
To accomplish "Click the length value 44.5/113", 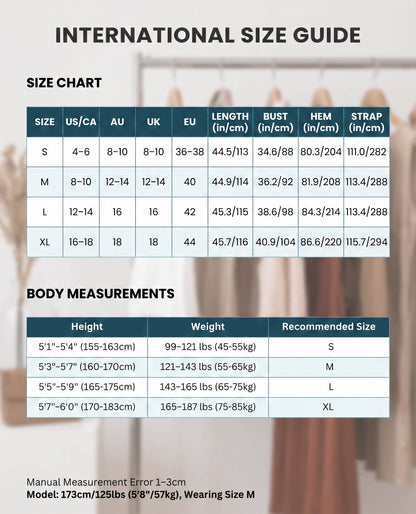I will (x=230, y=152).
